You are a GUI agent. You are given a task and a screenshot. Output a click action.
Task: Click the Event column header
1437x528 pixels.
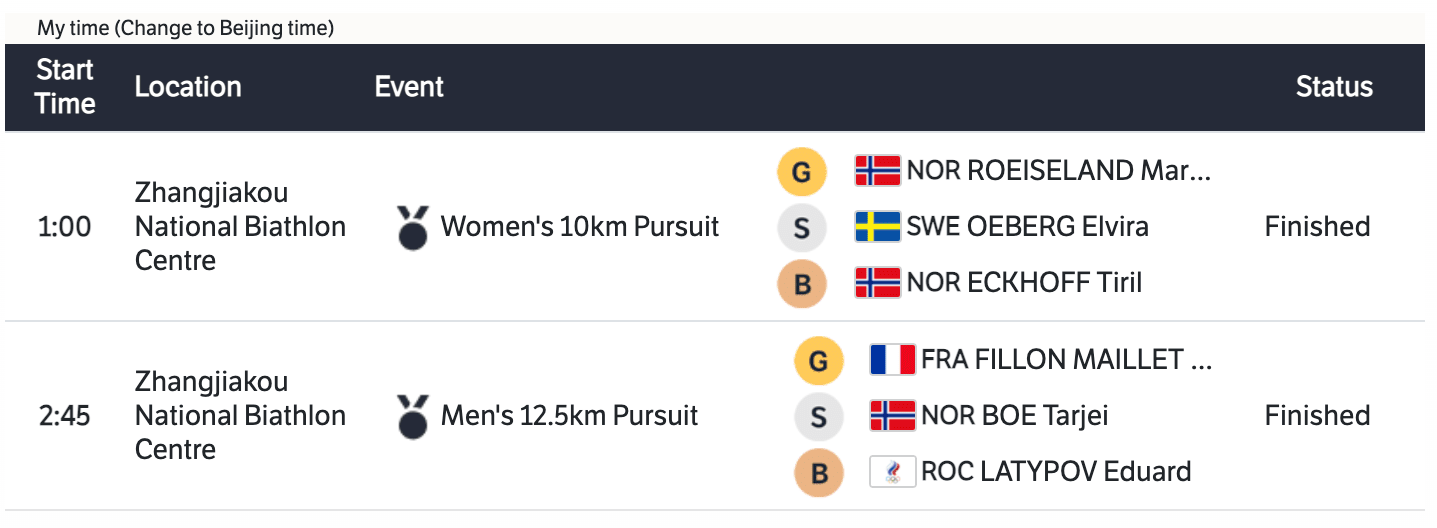pos(409,87)
